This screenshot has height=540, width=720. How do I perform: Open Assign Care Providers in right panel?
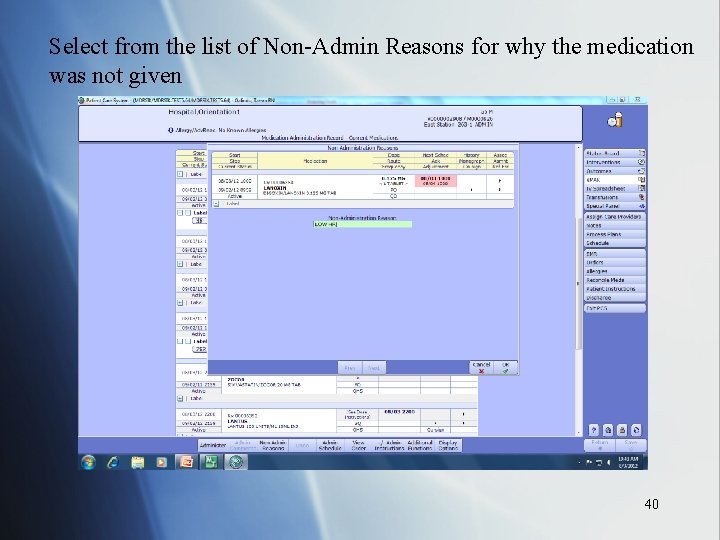click(615, 216)
